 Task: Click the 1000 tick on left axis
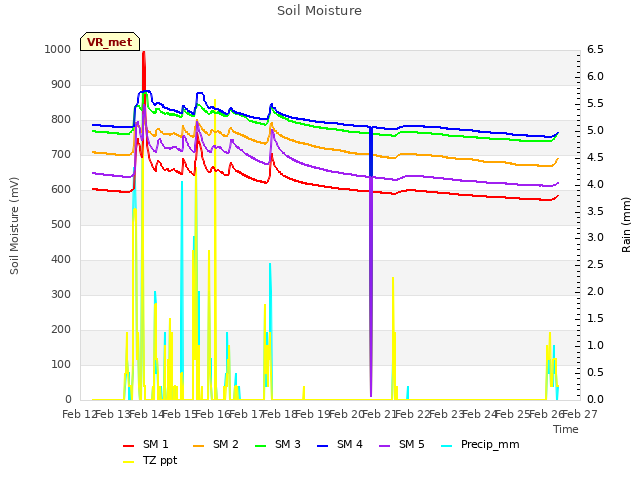coord(58,49)
